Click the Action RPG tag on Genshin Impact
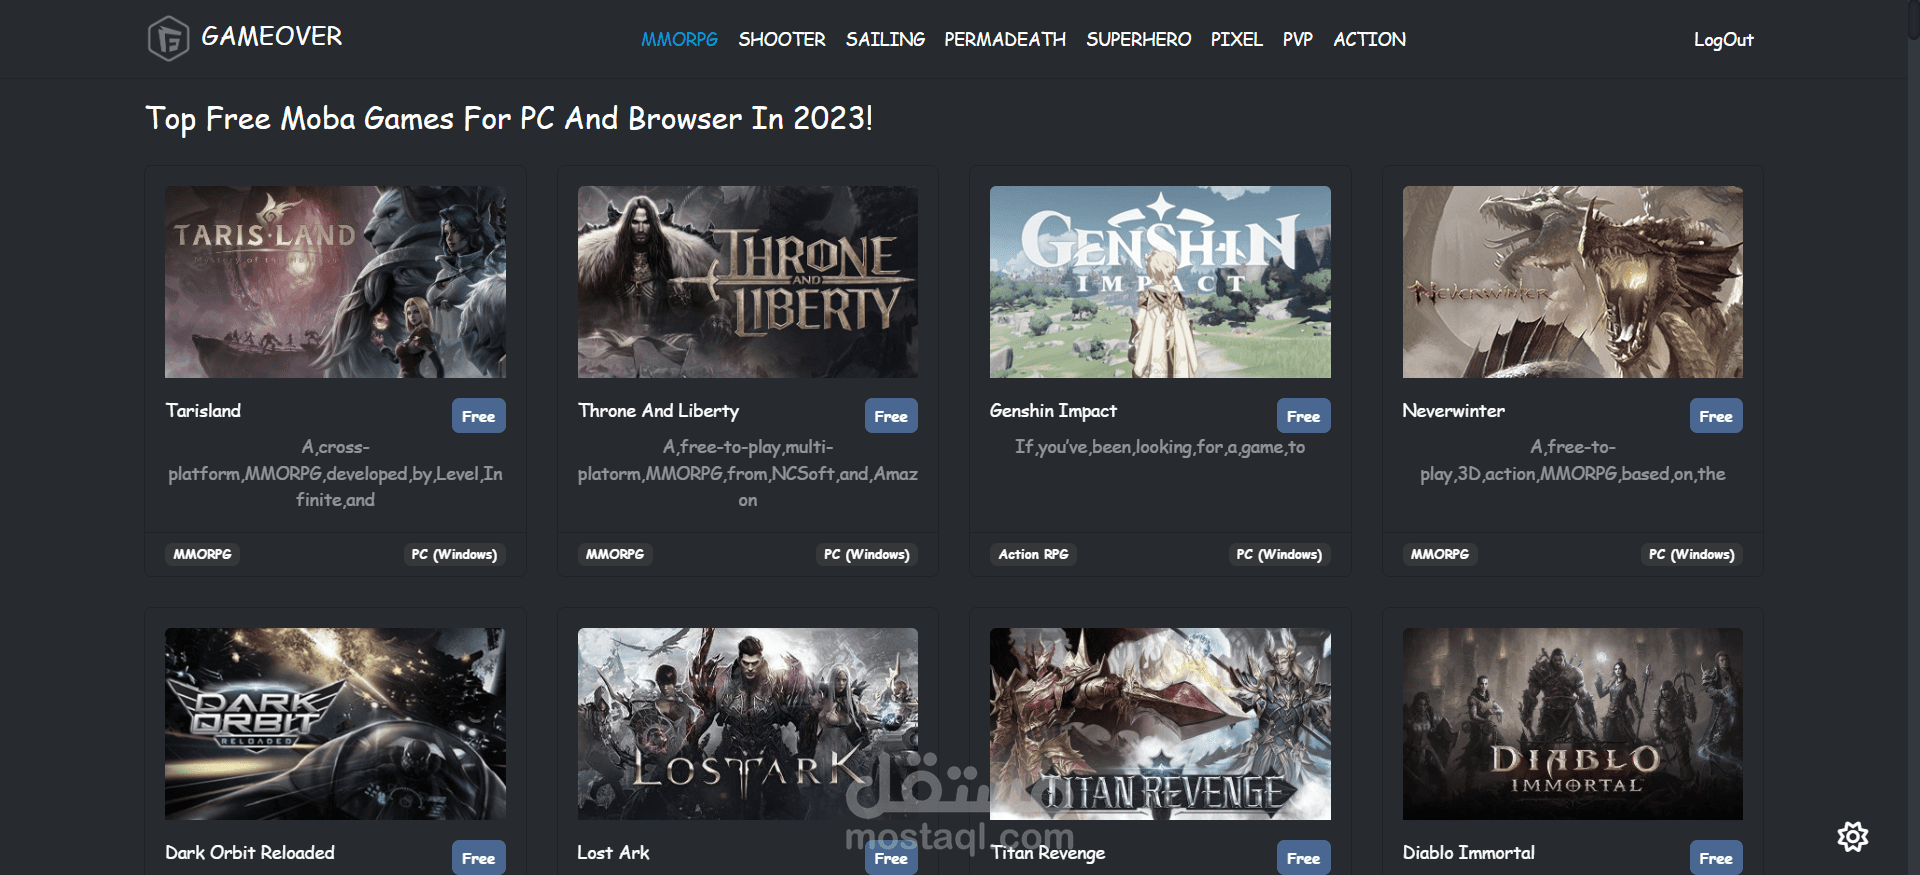This screenshot has width=1920, height=875. [x=1033, y=554]
